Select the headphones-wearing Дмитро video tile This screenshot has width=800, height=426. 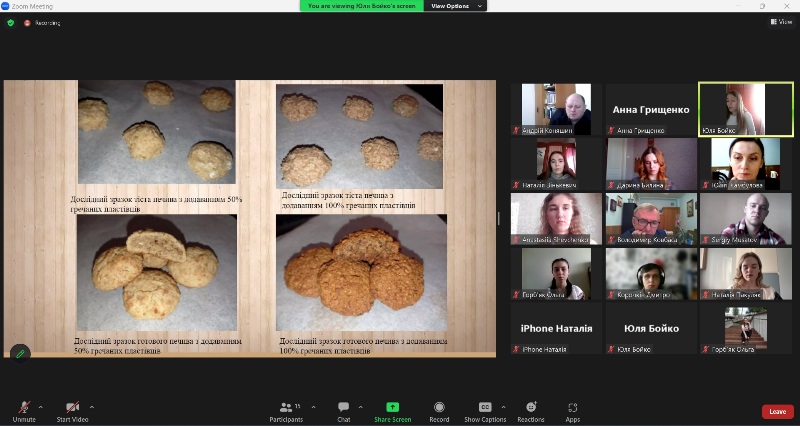(x=651, y=273)
